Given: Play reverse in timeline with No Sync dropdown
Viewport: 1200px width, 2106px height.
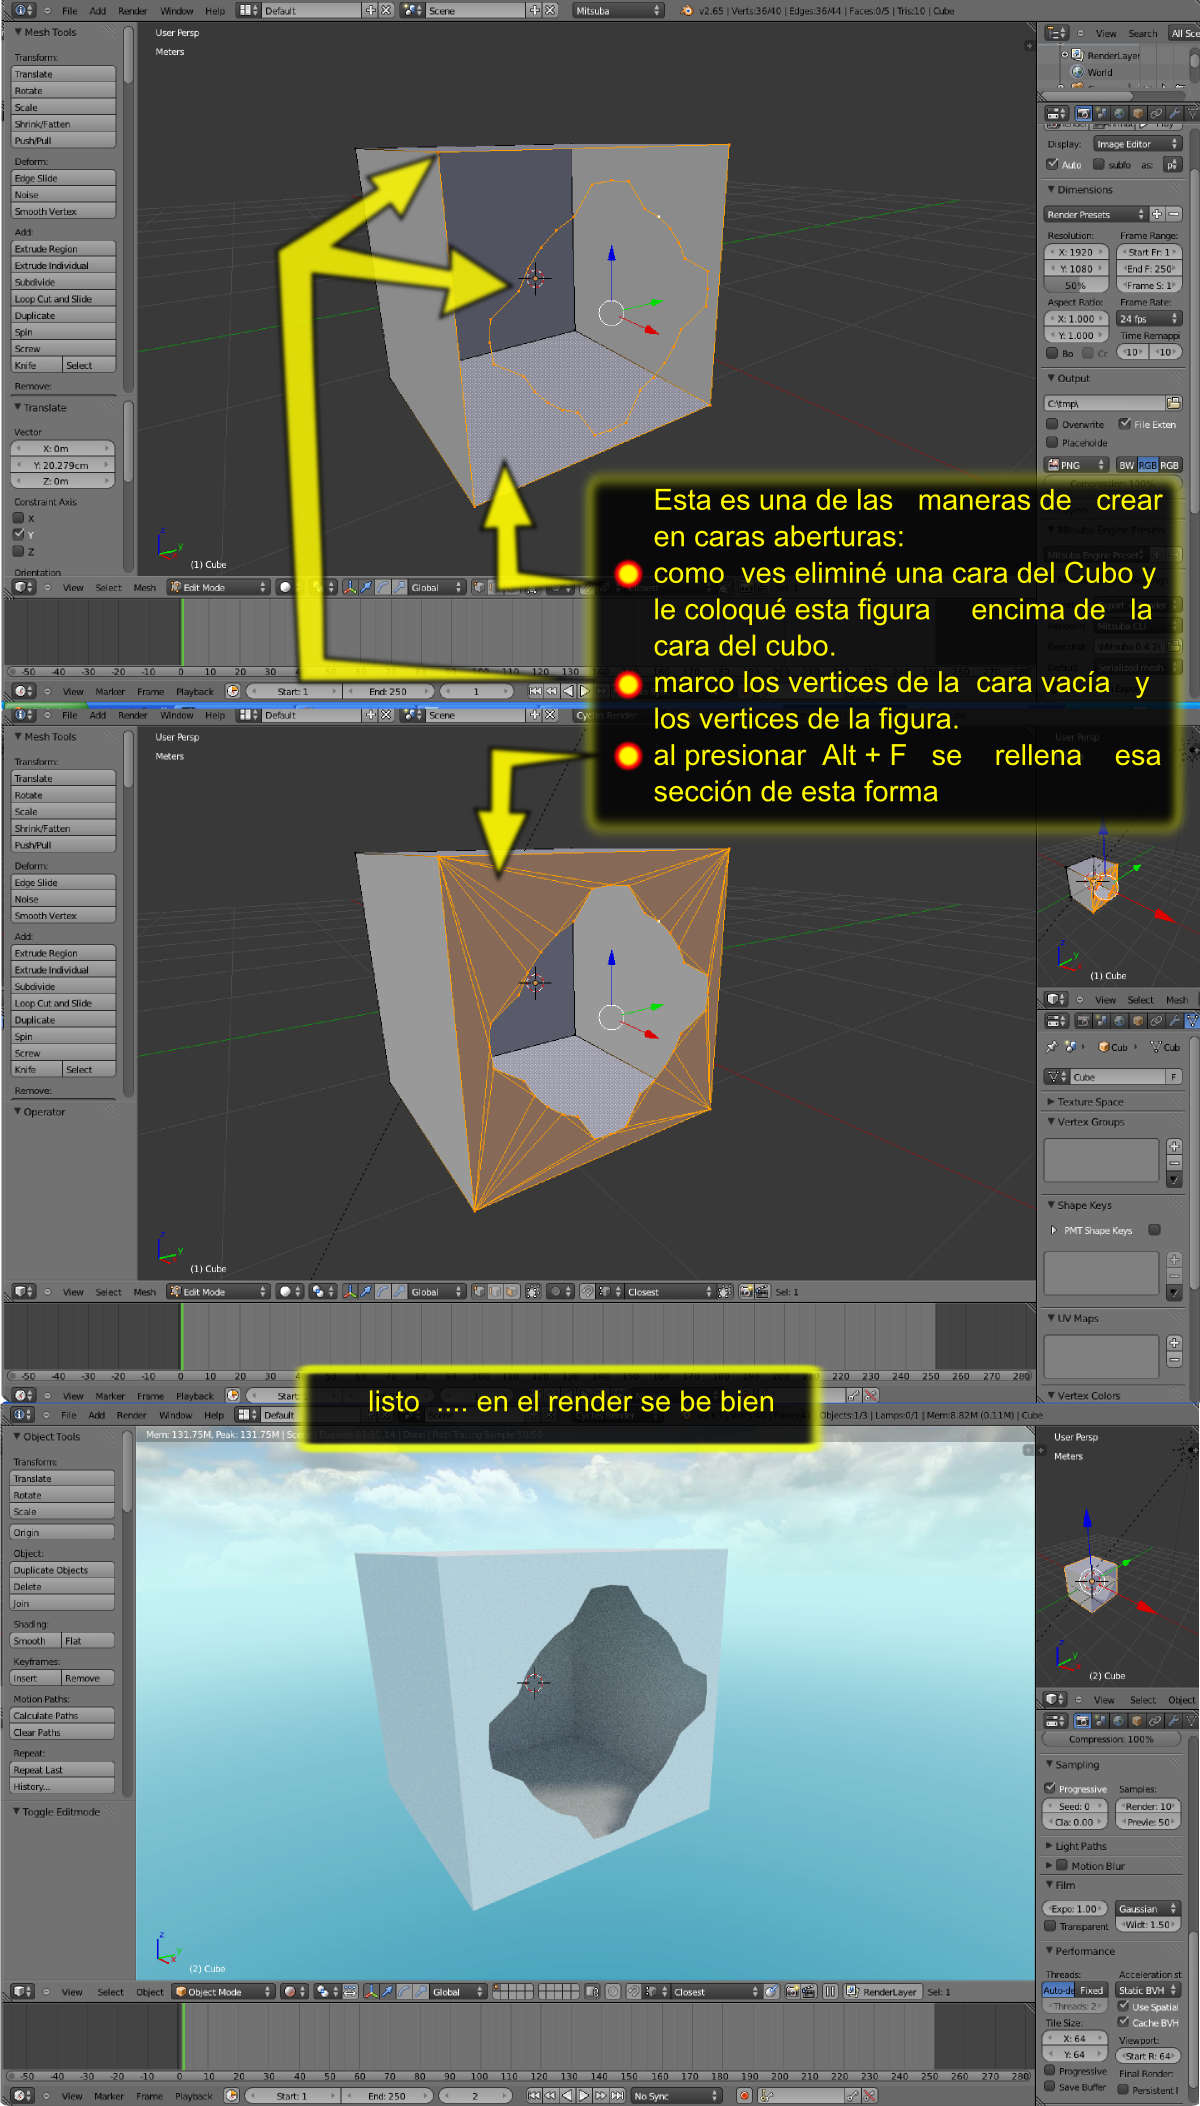Looking at the screenshot, I should pos(567,2095).
